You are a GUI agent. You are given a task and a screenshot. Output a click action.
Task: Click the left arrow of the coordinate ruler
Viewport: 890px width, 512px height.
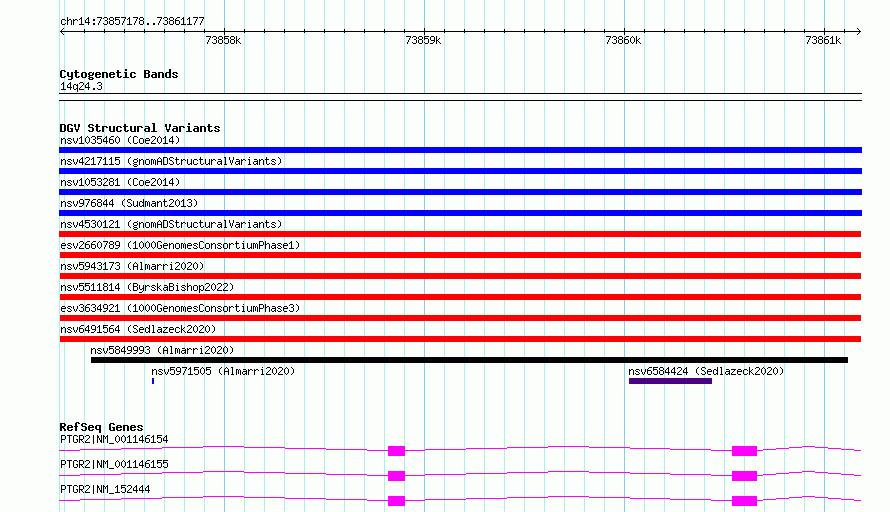[62, 31]
